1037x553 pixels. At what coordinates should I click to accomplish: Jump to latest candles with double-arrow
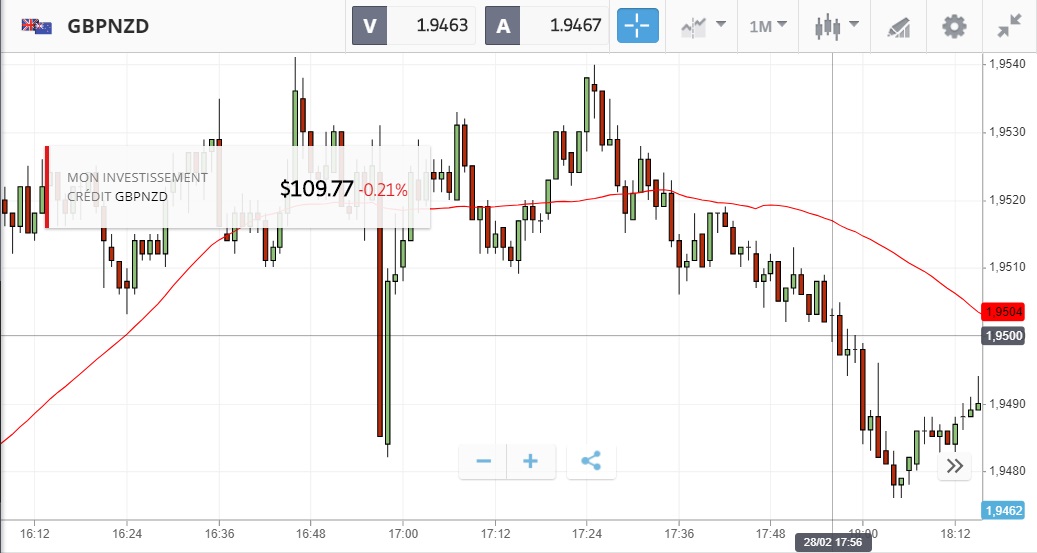pyautogui.click(x=955, y=465)
